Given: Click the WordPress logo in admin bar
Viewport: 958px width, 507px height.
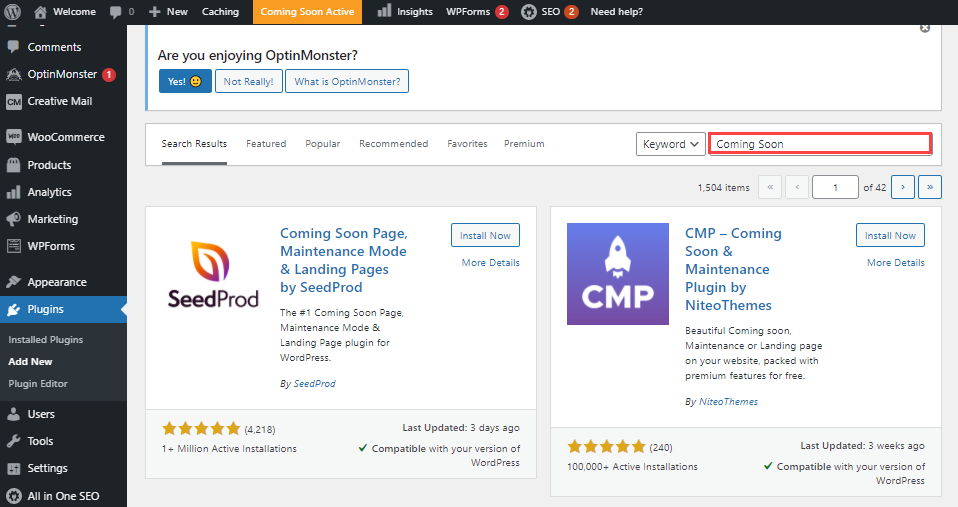Looking at the screenshot, I should click(x=12, y=12).
